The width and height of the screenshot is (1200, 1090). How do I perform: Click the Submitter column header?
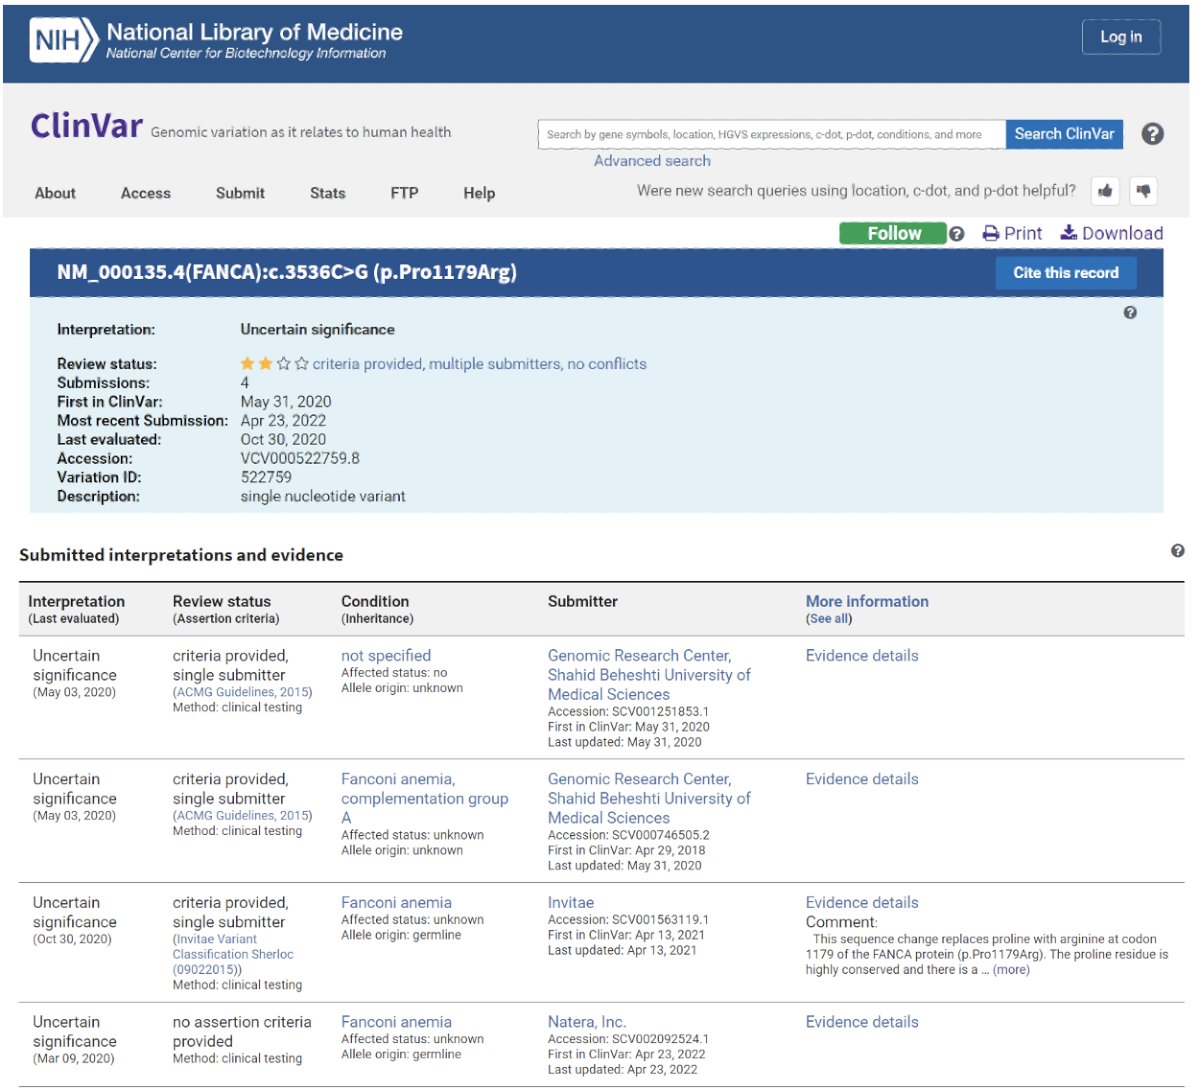pos(583,601)
